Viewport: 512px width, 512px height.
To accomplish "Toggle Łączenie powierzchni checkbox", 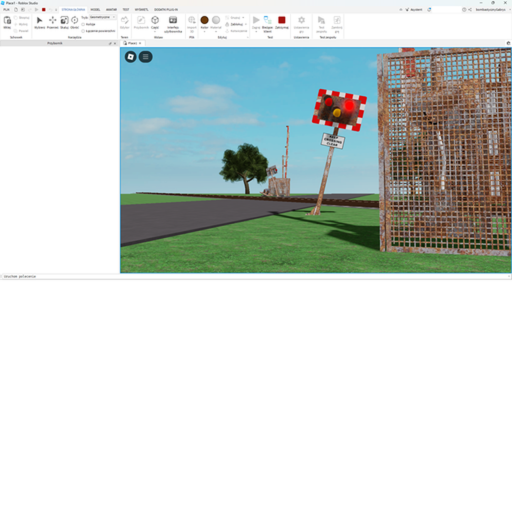I will (83, 31).
